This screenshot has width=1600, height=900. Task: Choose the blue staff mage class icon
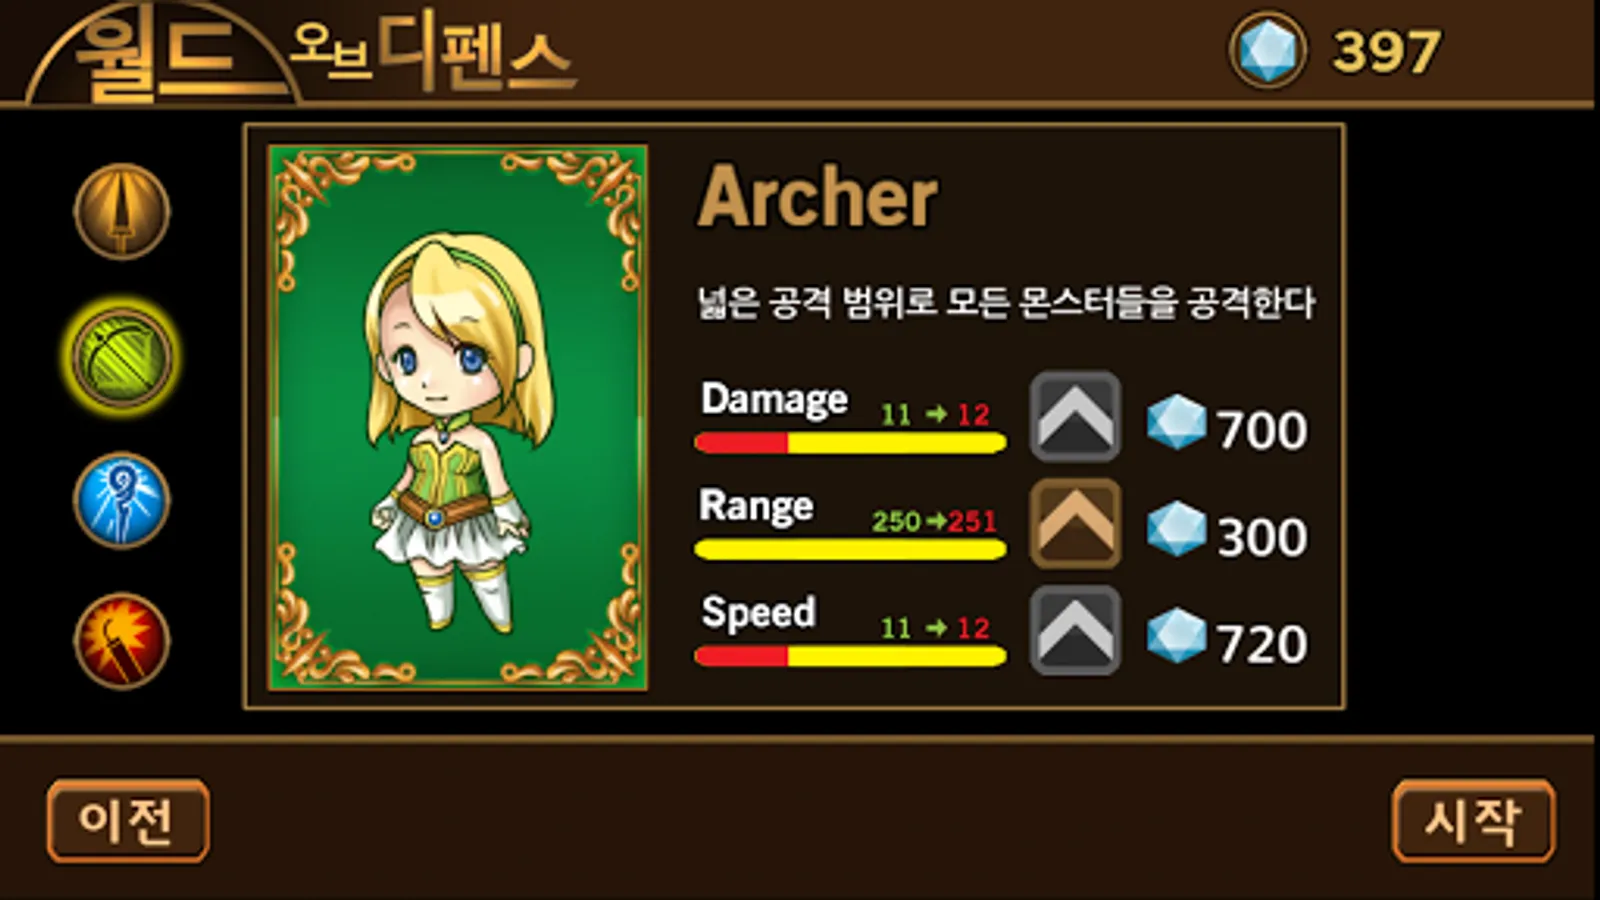pyautogui.click(x=122, y=500)
